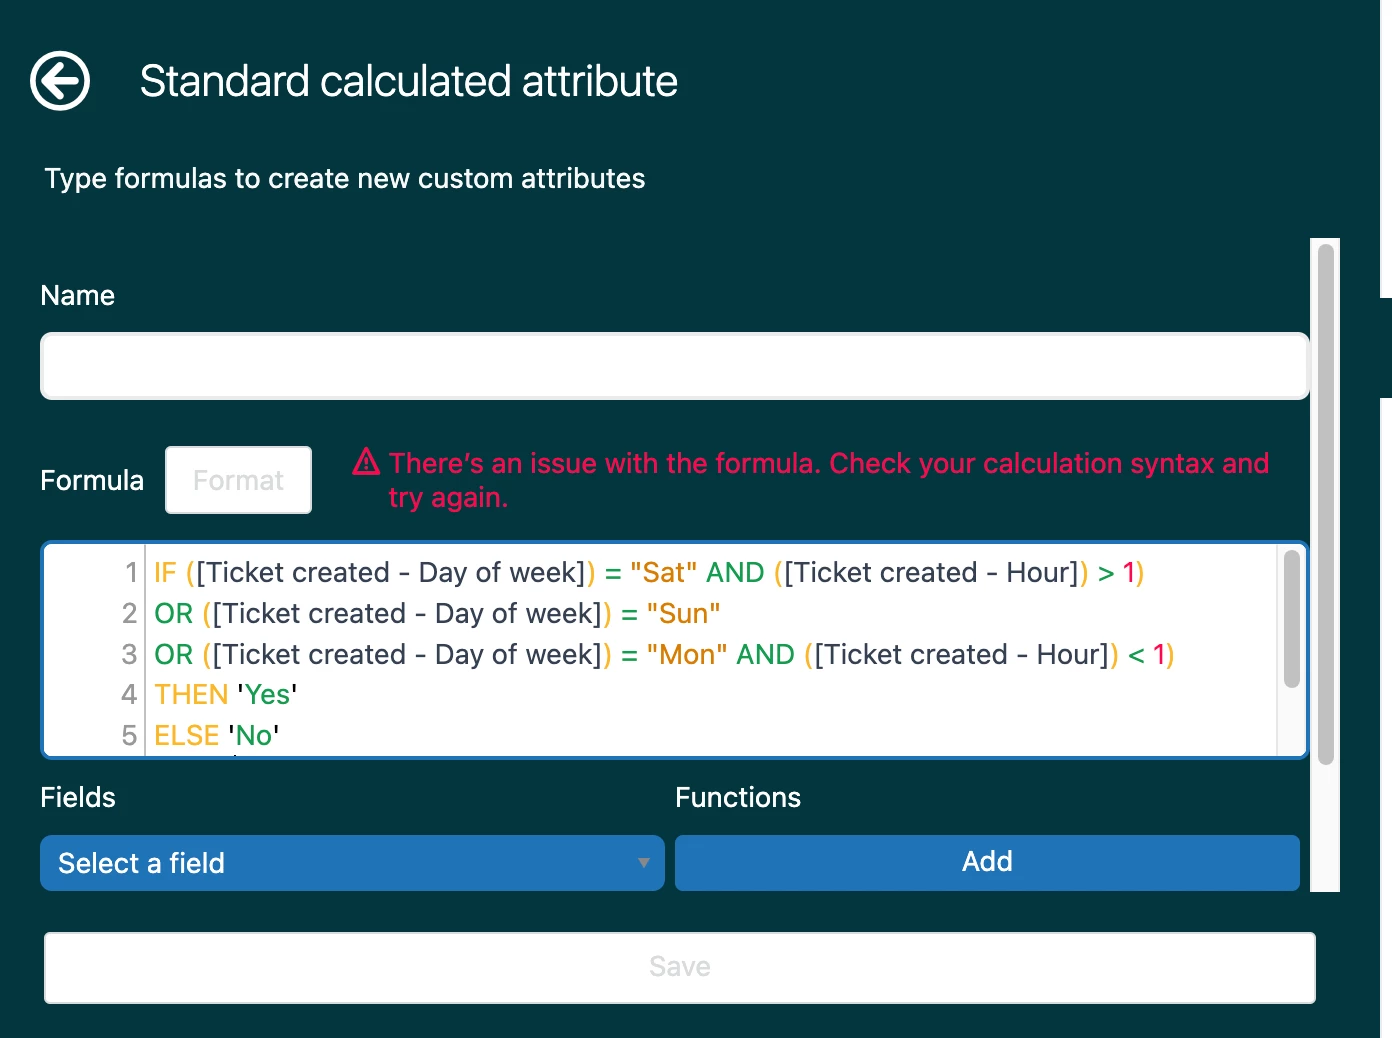Click the formula editor's inner scrollbar
The image size is (1392, 1038).
click(x=1291, y=619)
